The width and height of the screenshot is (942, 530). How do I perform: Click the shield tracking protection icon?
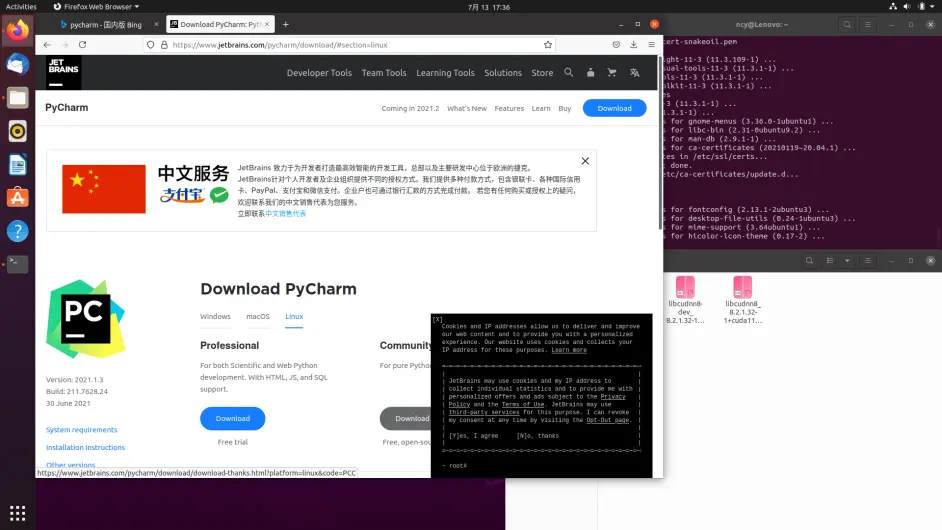[151, 44]
